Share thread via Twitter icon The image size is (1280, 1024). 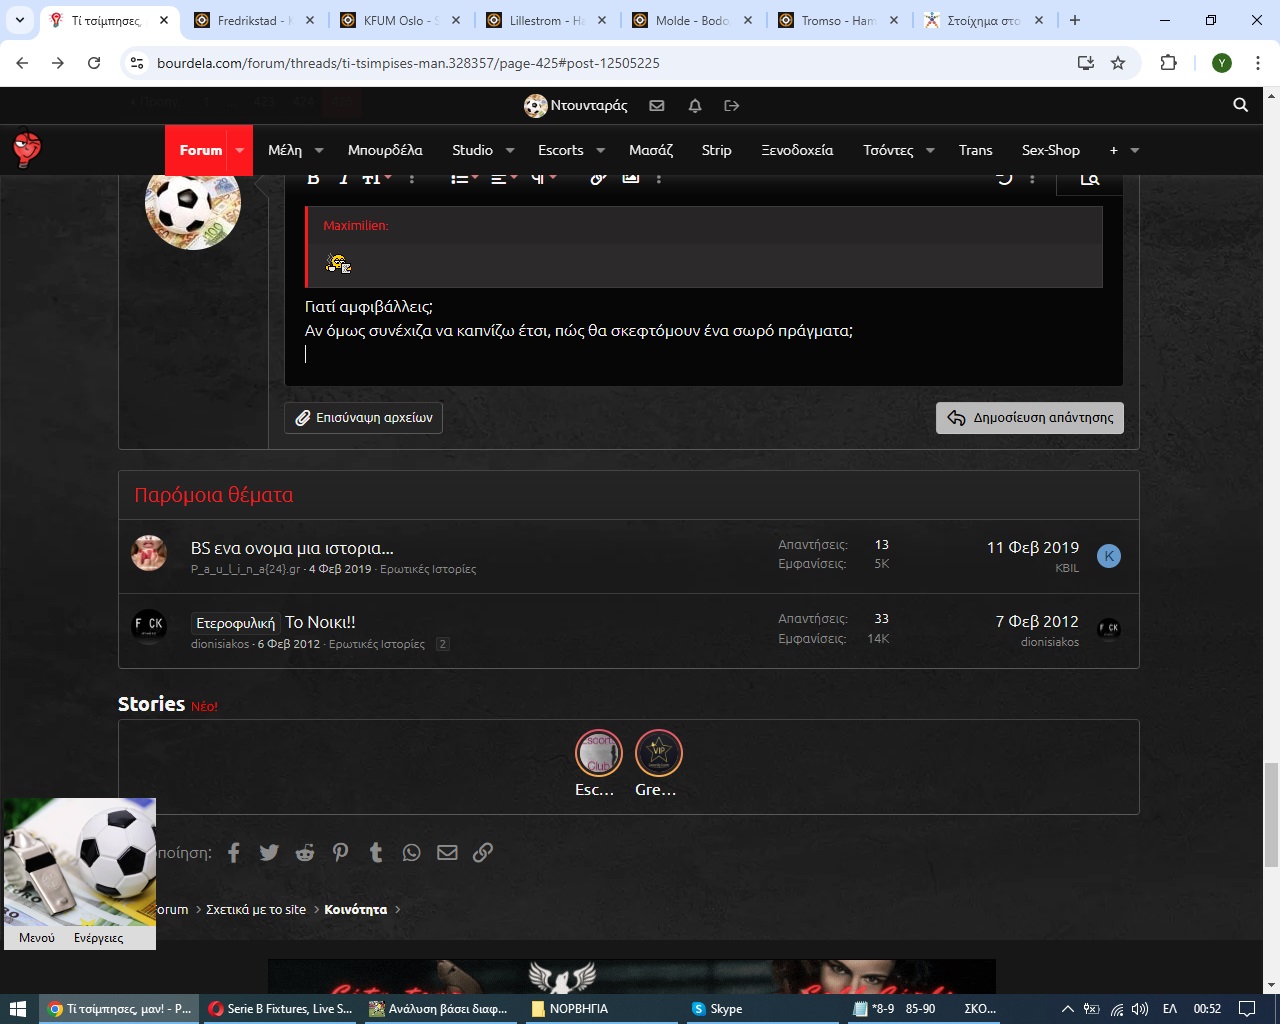click(269, 852)
